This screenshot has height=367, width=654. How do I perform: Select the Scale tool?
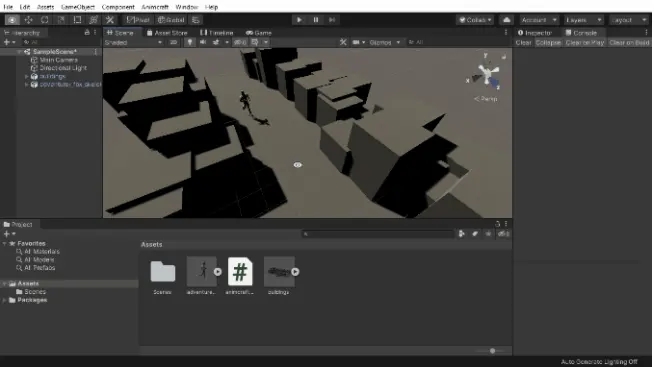(61, 20)
